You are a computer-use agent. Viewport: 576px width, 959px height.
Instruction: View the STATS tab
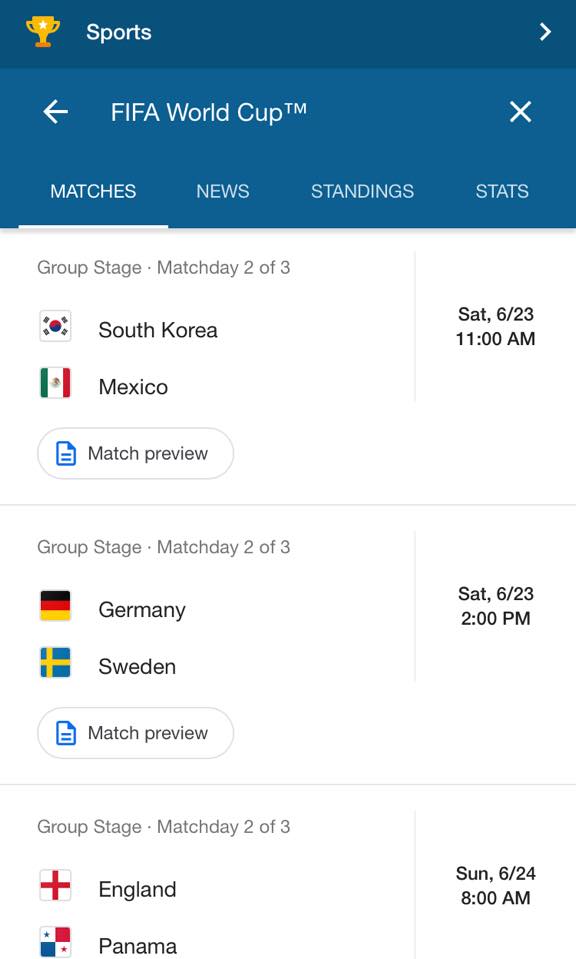pos(502,191)
